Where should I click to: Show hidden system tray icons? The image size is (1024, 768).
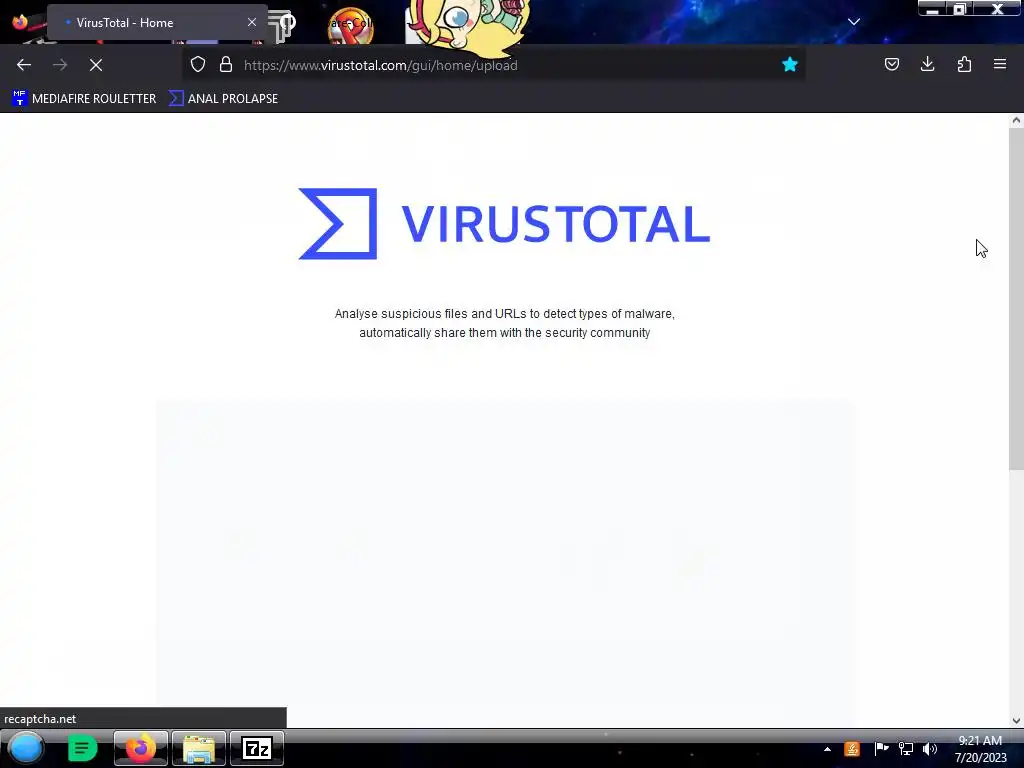coord(827,749)
